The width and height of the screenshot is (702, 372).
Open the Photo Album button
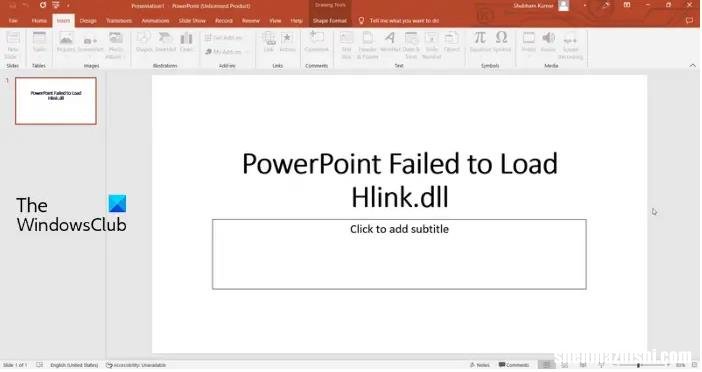(116, 45)
